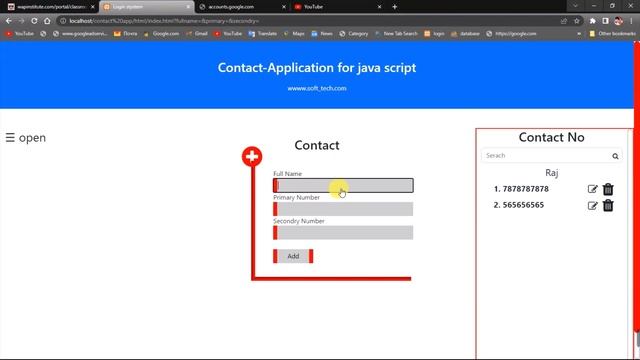640x360 pixels.
Task: Select contact name Raj
Action: coord(551,173)
